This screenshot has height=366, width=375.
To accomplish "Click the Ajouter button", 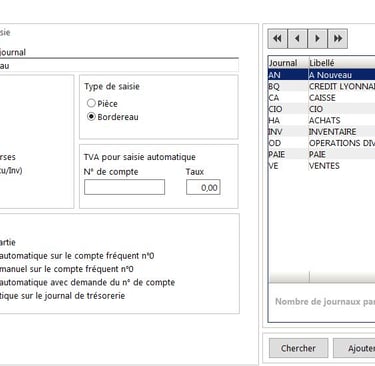I will click(354, 348).
